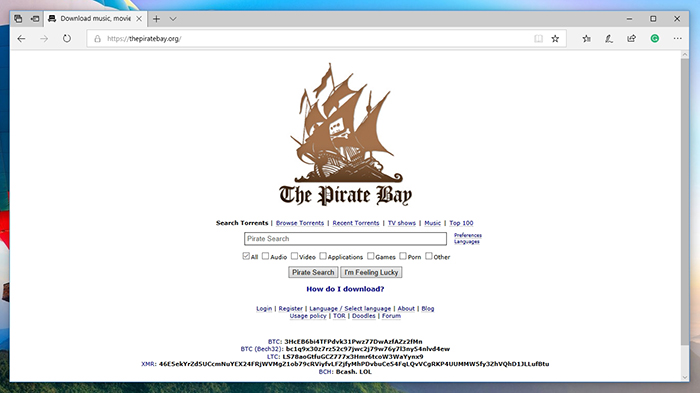This screenshot has width=700, height=393.
Task: Click the Pirate Search button
Action: [x=313, y=272]
